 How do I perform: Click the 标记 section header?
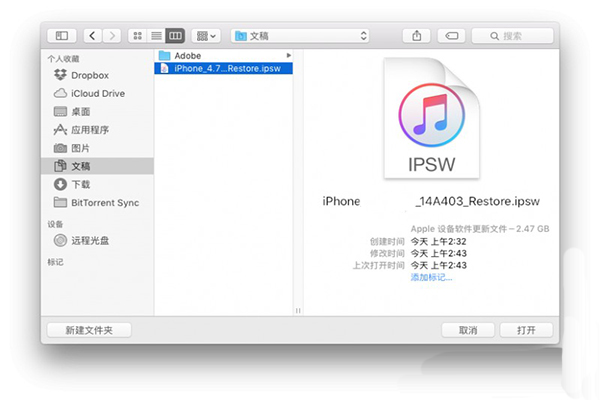(x=55, y=262)
